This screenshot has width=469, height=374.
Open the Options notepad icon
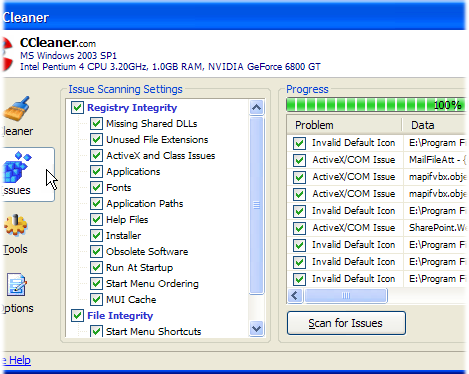pyautogui.click(x=17, y=285)
